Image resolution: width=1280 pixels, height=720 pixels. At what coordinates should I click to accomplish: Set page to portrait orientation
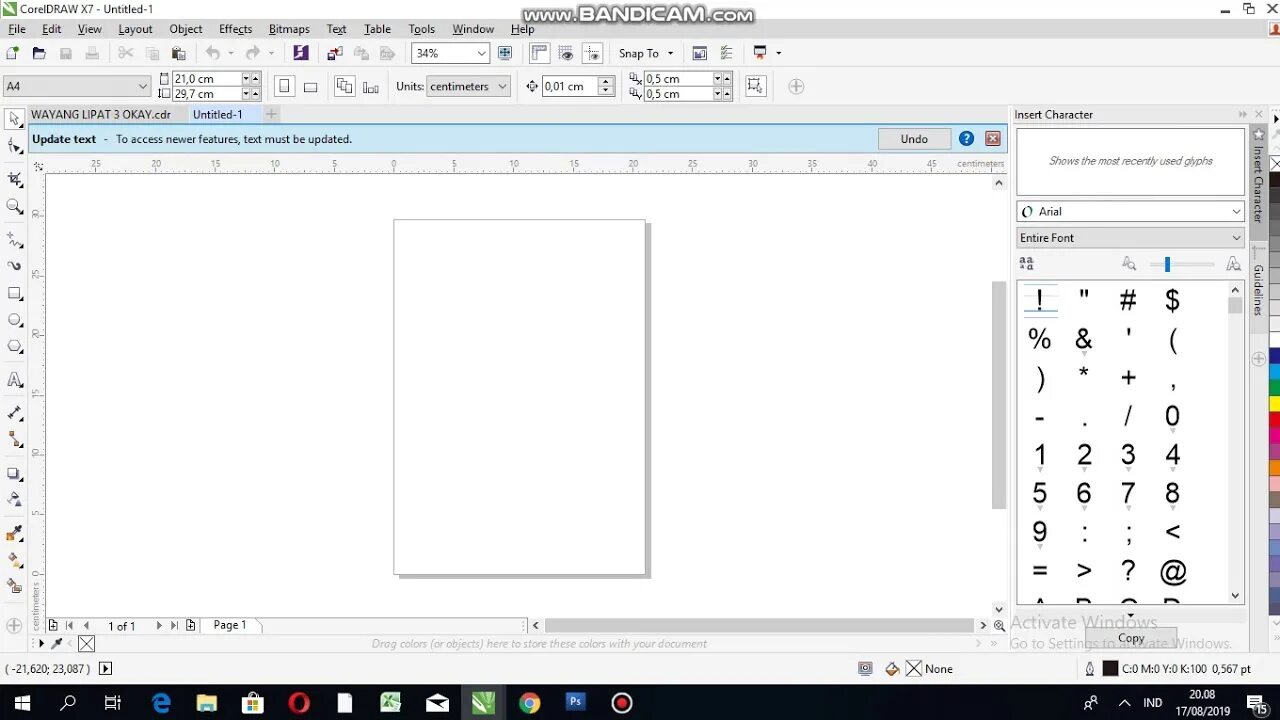(x=284, y=86)
